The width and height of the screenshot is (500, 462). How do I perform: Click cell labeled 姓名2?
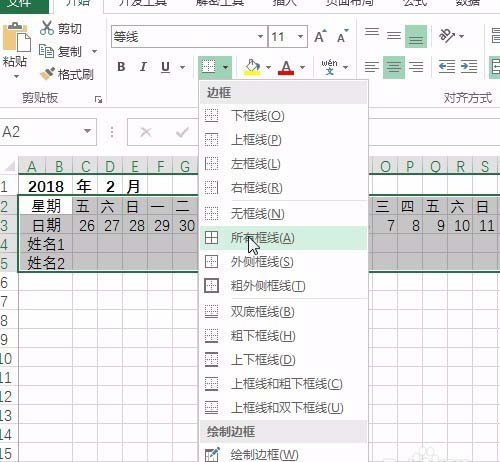point(46,263)
